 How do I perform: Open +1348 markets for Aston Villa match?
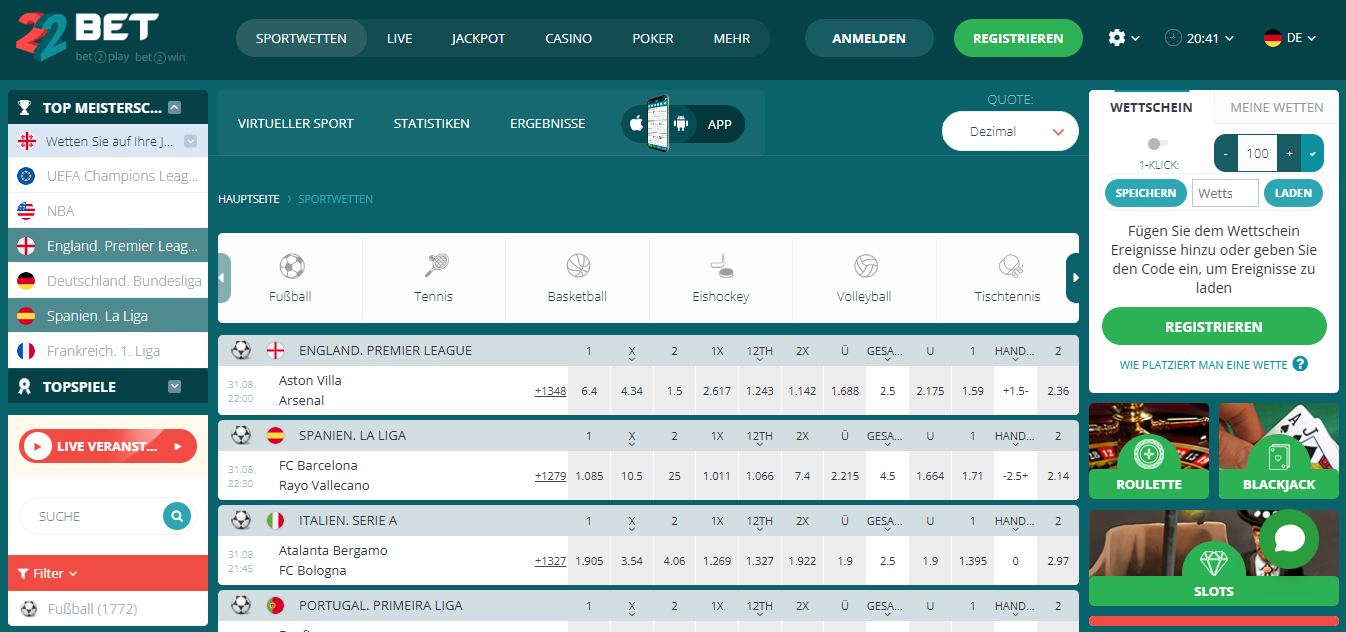pos(550,391)
